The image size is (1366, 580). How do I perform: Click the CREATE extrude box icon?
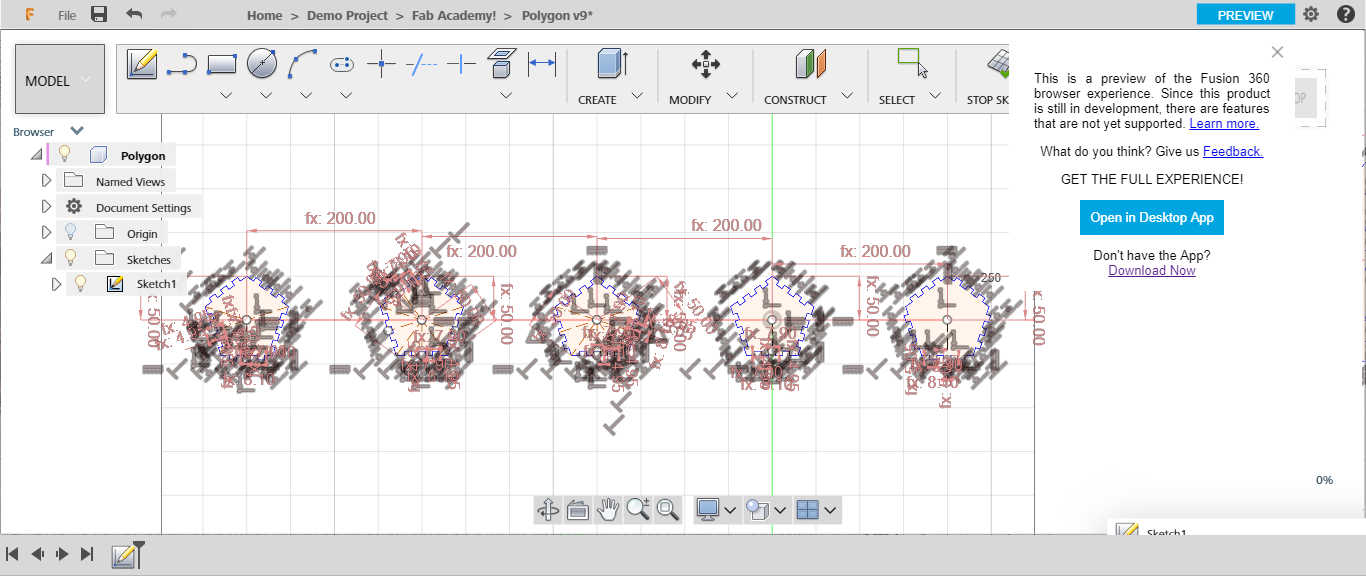(612, 64)
